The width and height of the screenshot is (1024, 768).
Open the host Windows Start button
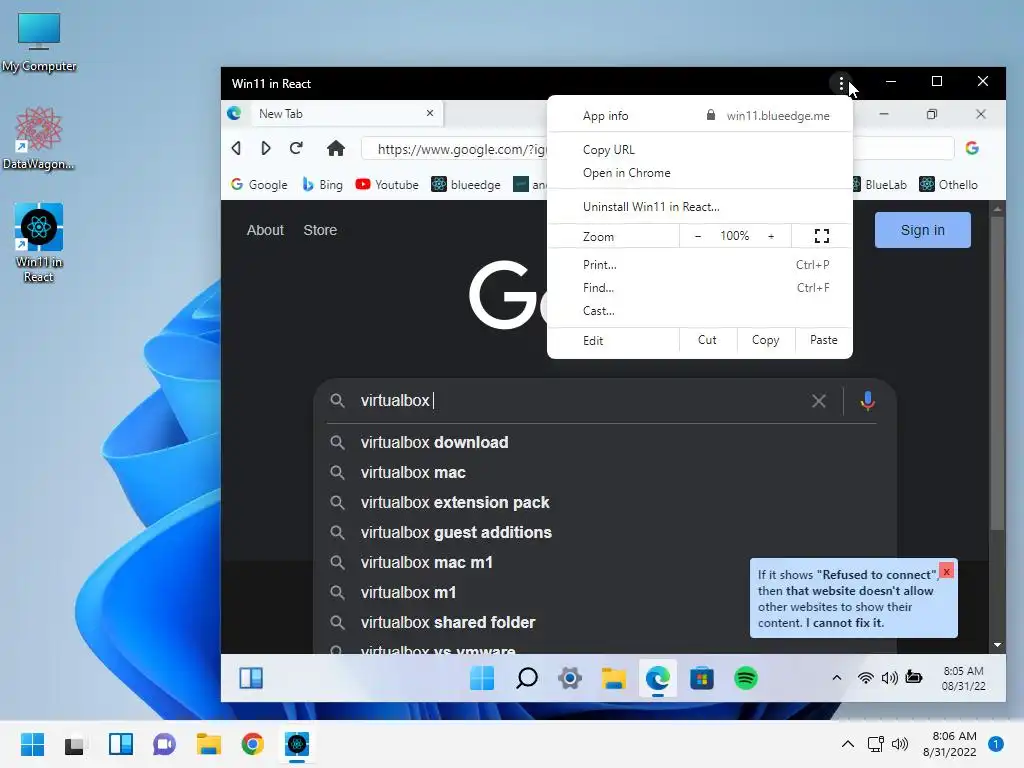pos(32,744)
